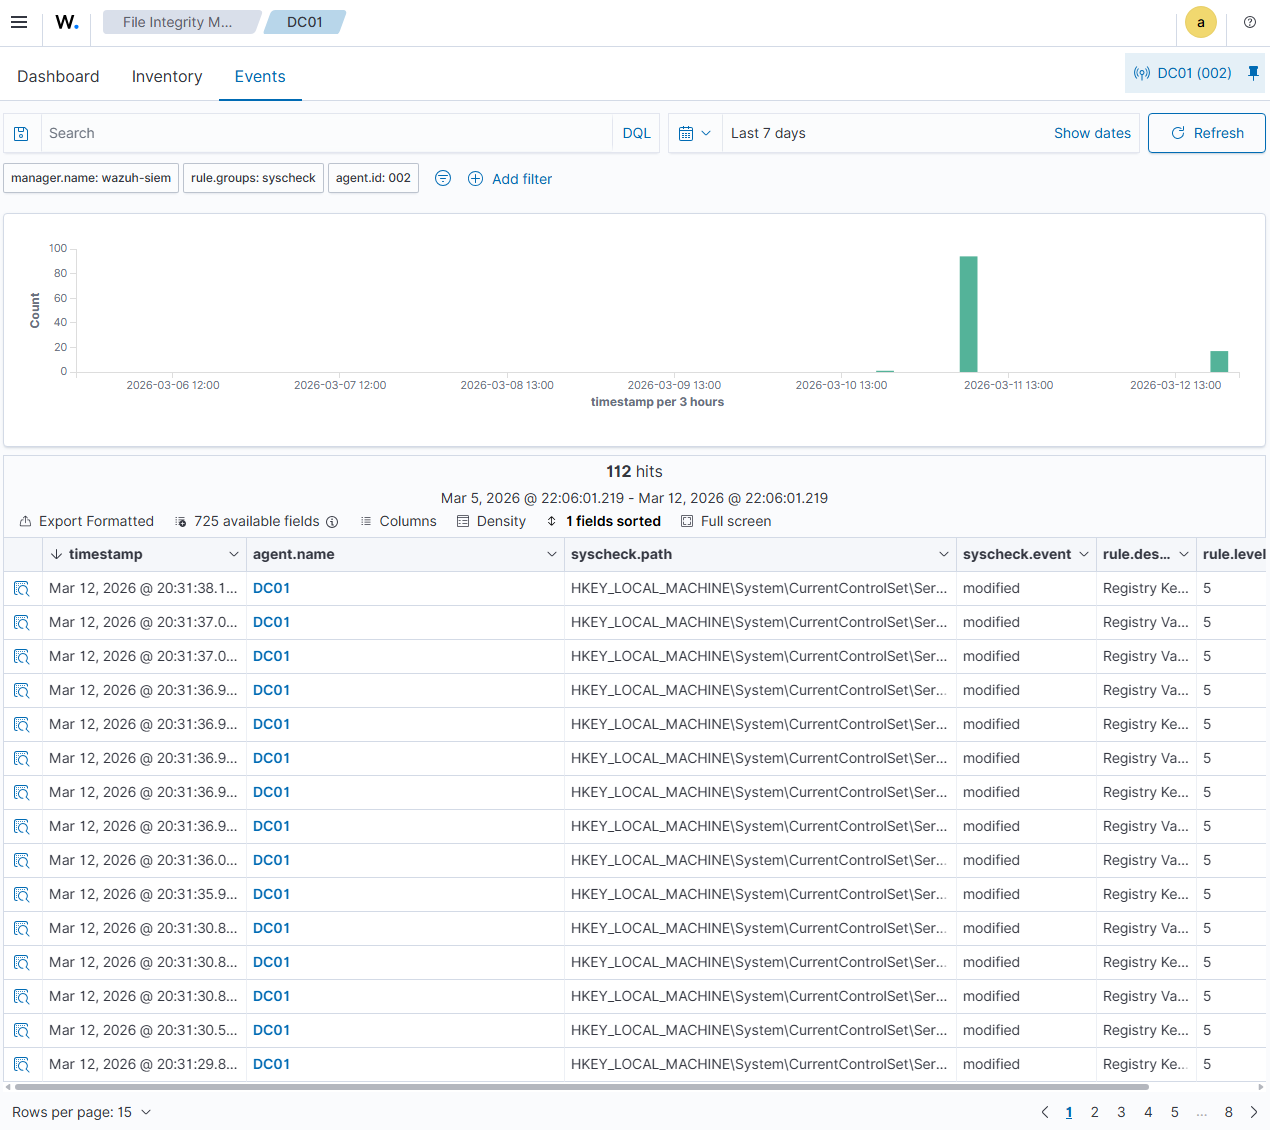Switch to the Inventory tab
Screen dimensions: 1270x1130
point(166,76)
